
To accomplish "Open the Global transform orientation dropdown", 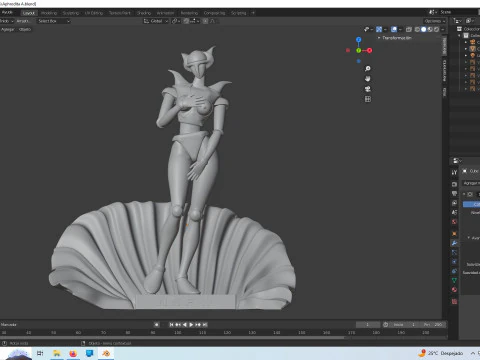I will click(x=156, y=21).
